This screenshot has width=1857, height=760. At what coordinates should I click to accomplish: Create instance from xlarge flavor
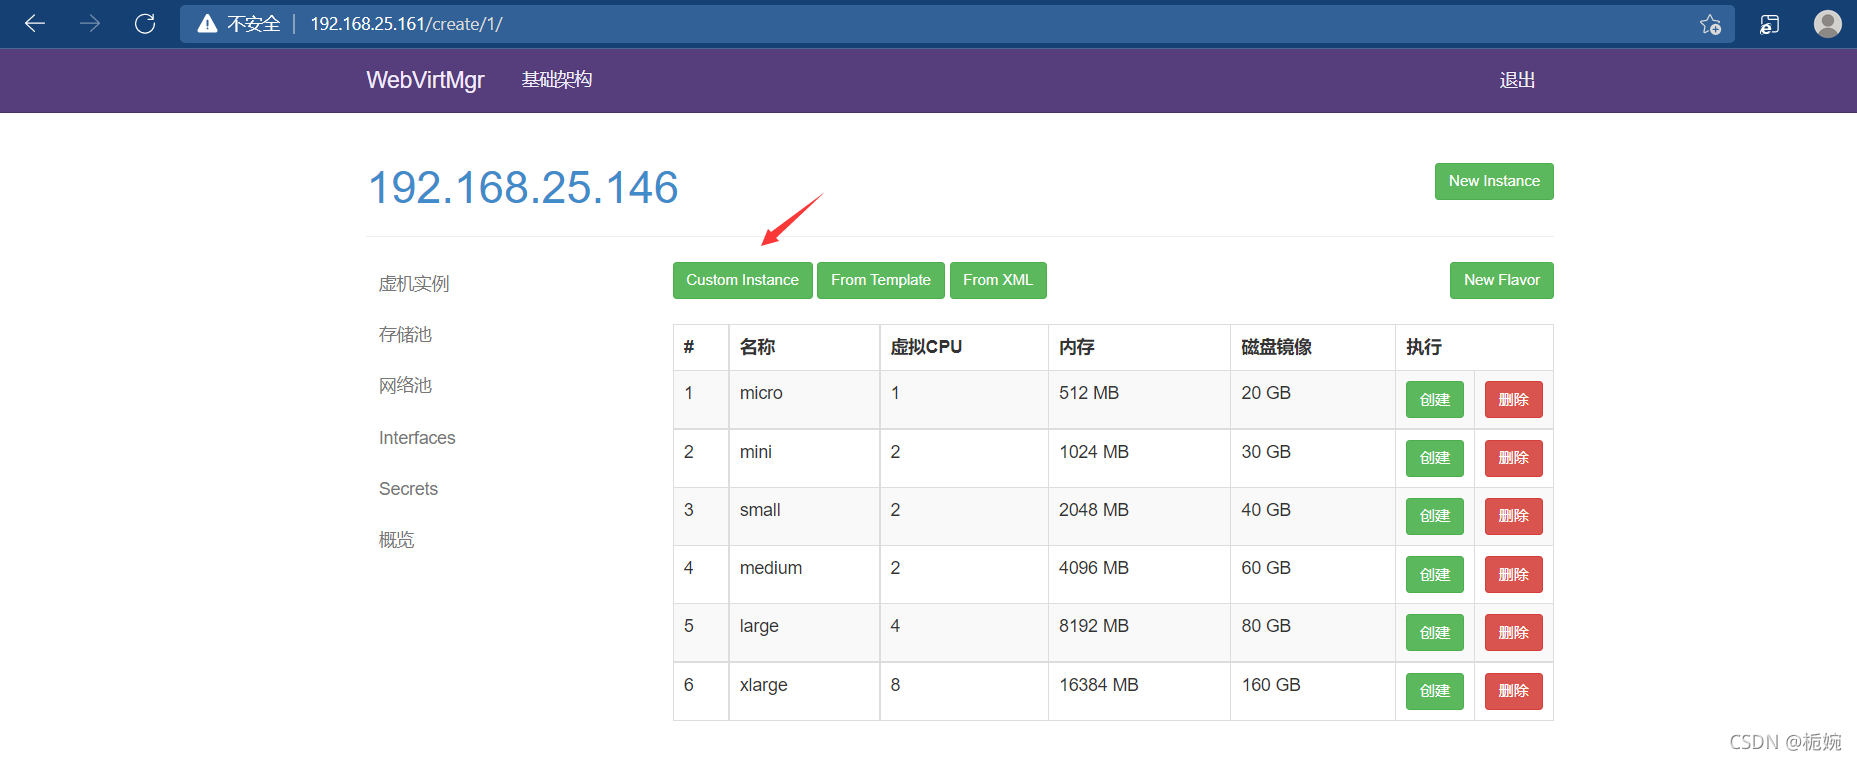(1435, 691)
